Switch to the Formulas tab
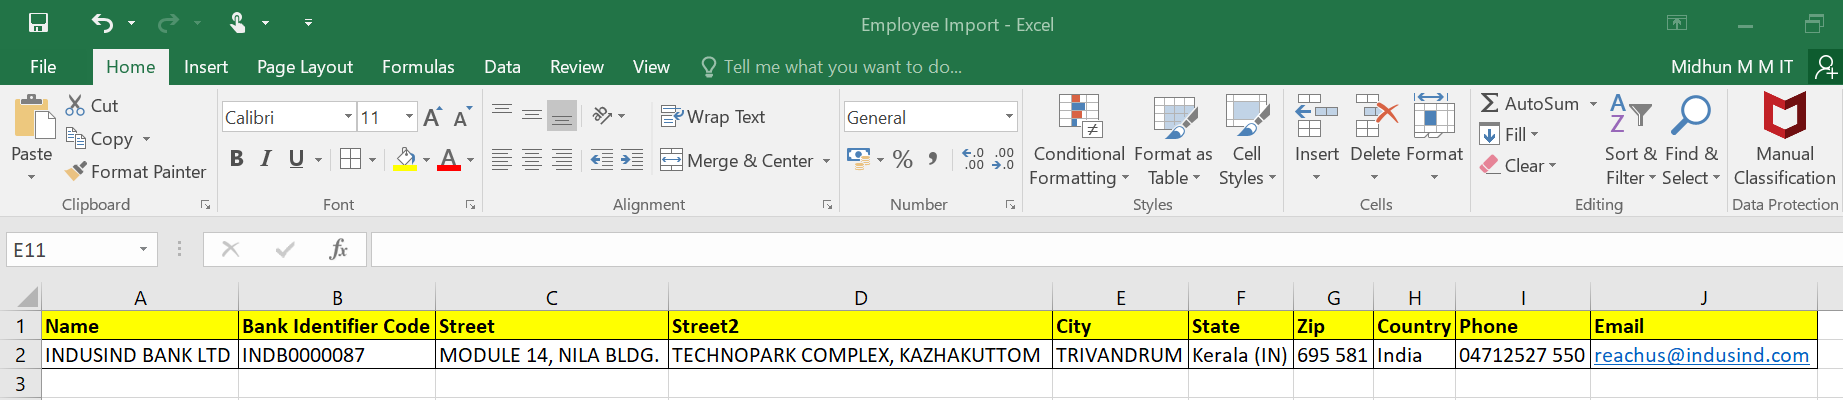This screenshot has width=1843, height=400. (x=418, y=67)
